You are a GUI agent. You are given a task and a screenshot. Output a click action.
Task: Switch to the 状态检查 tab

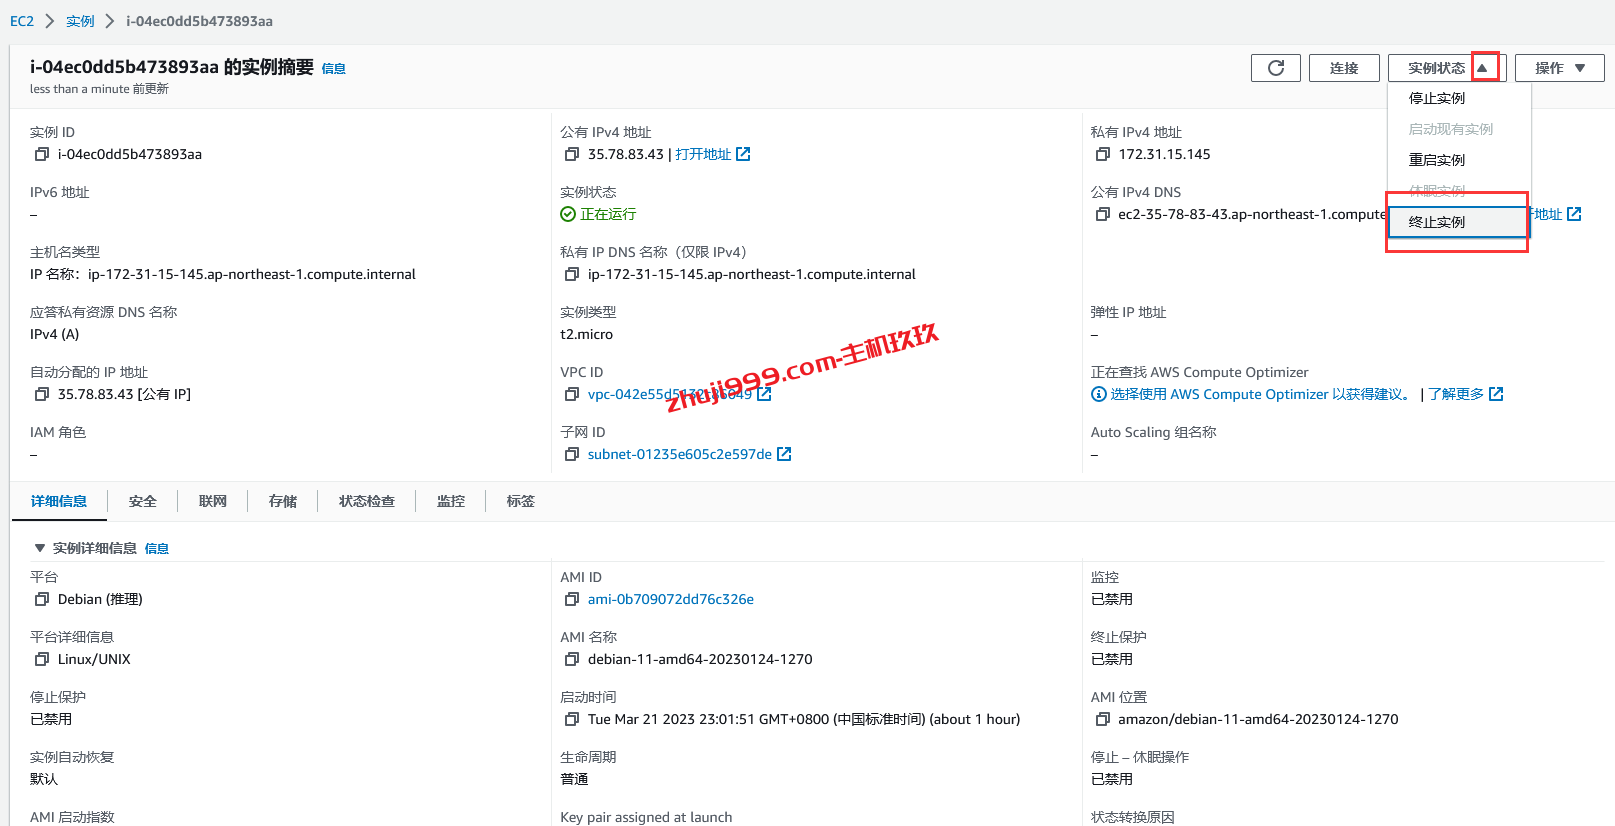pos(367,501)
